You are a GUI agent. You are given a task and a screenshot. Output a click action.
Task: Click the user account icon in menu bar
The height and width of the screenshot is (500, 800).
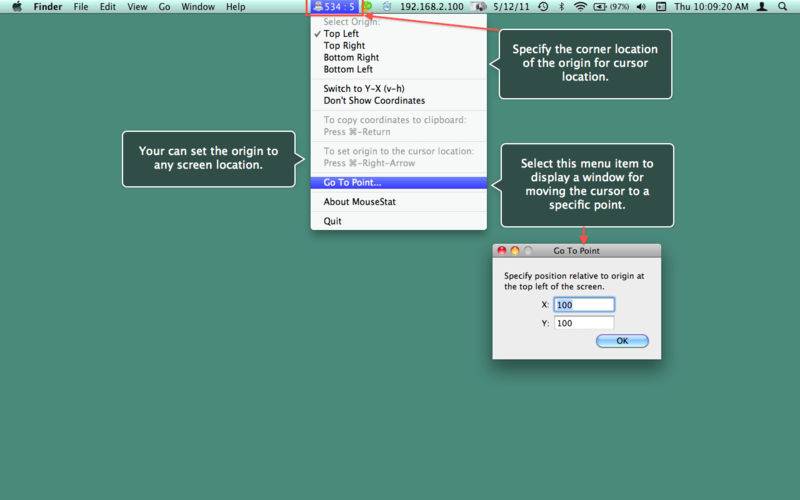pyautogui.click(x=764, y=7)
